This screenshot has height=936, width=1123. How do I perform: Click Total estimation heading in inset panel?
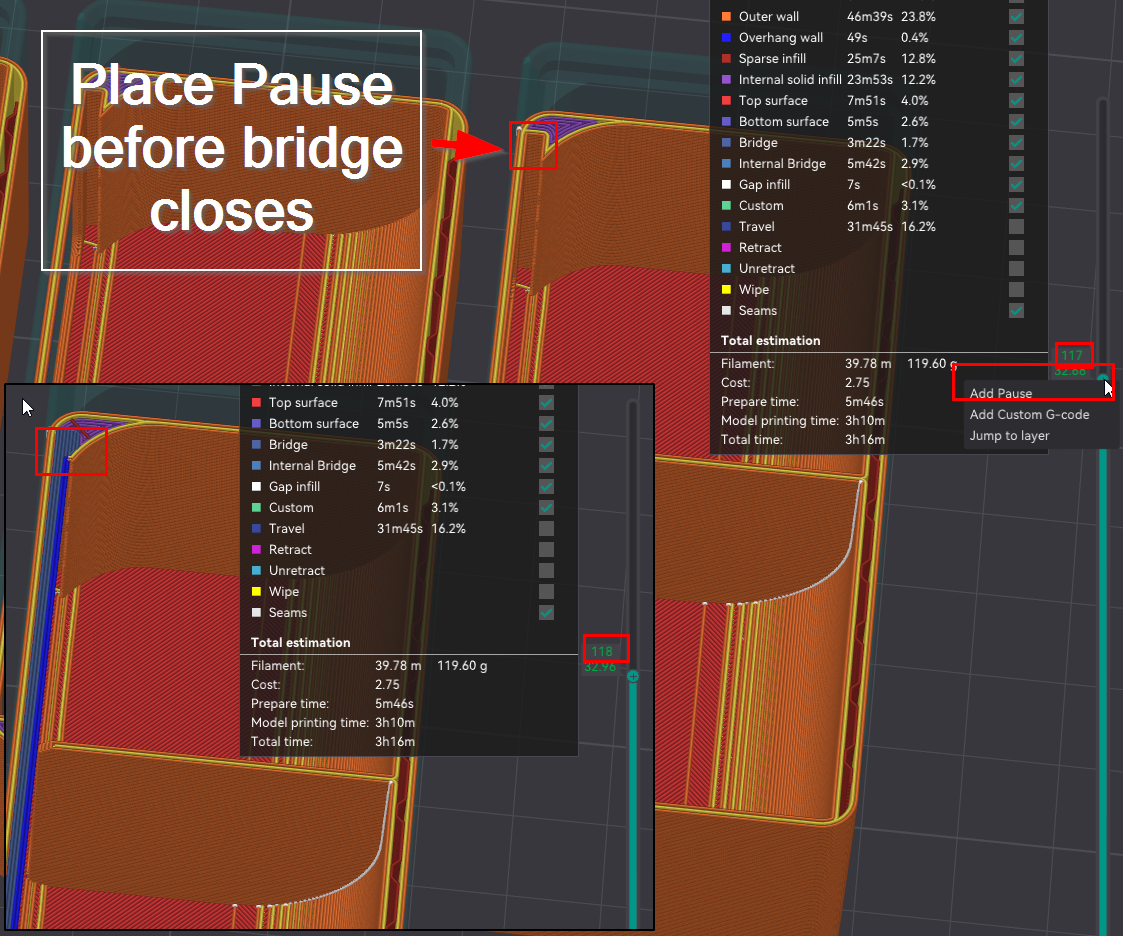click(x=301, y=643)
